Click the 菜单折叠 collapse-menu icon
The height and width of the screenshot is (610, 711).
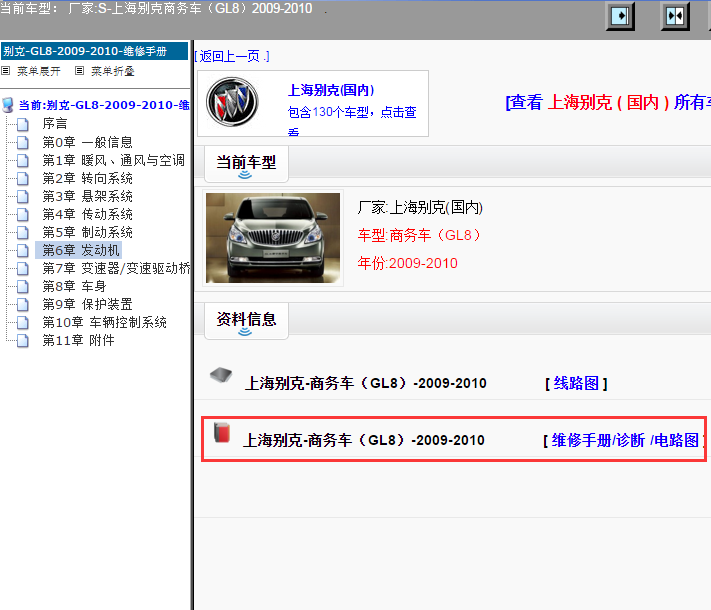79,71
